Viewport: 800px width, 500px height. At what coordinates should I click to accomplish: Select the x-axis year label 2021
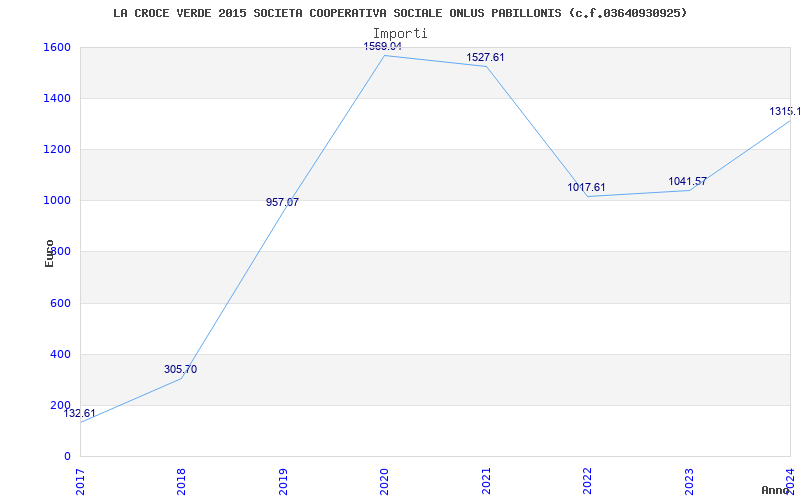coord(486,481)
